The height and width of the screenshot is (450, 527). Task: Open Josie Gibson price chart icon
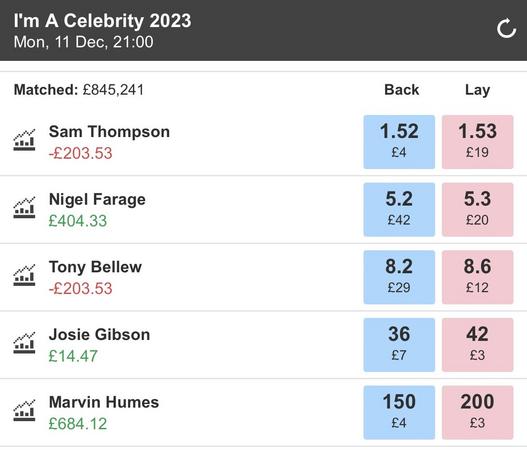tap(24, 342)
